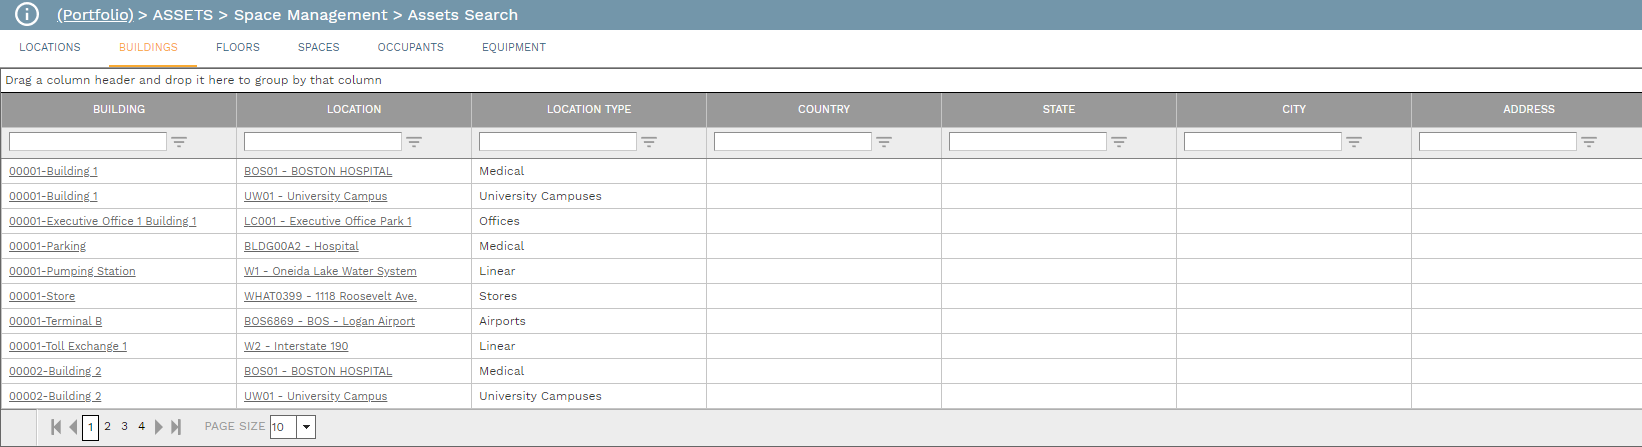Screen dimensions: 1642x447
Task: Open the Portfolio breadcrumb link
Action: [x=95, y=15]
